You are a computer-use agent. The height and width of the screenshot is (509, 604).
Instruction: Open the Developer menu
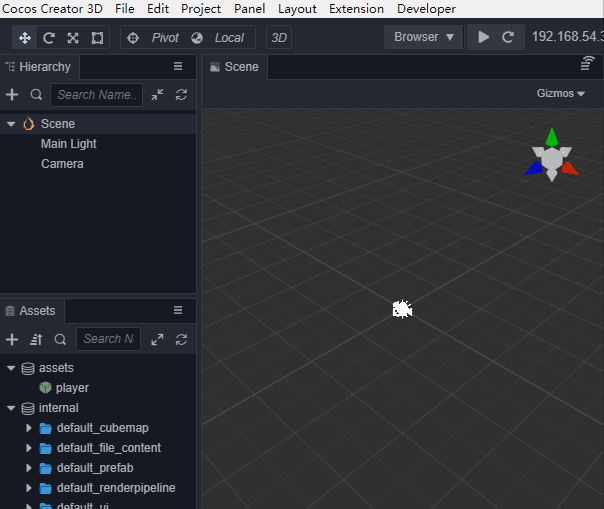426,8
